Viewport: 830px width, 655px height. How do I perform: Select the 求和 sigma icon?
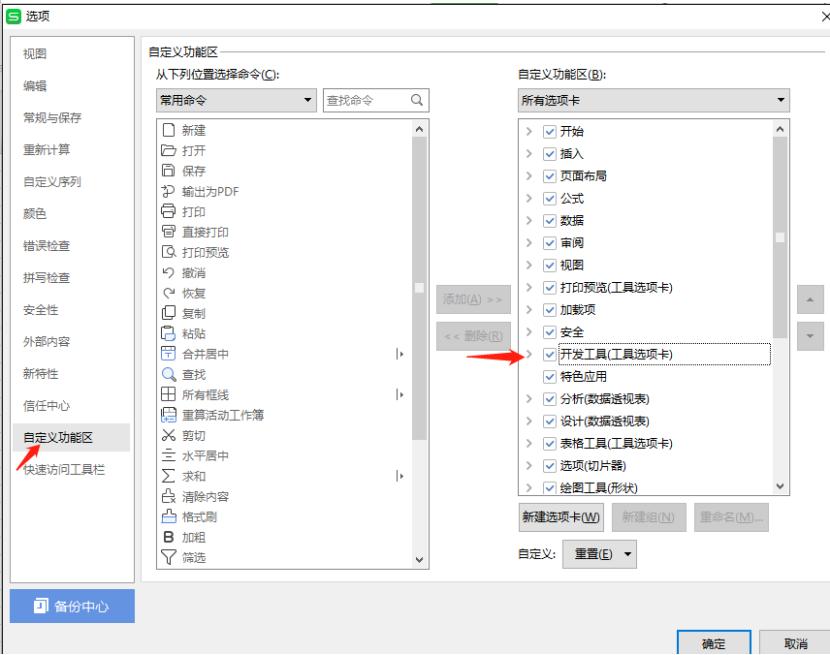tap(168, 476)
